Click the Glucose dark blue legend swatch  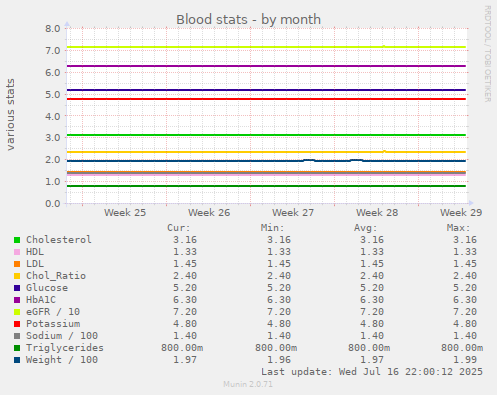(x=17, y=288)
